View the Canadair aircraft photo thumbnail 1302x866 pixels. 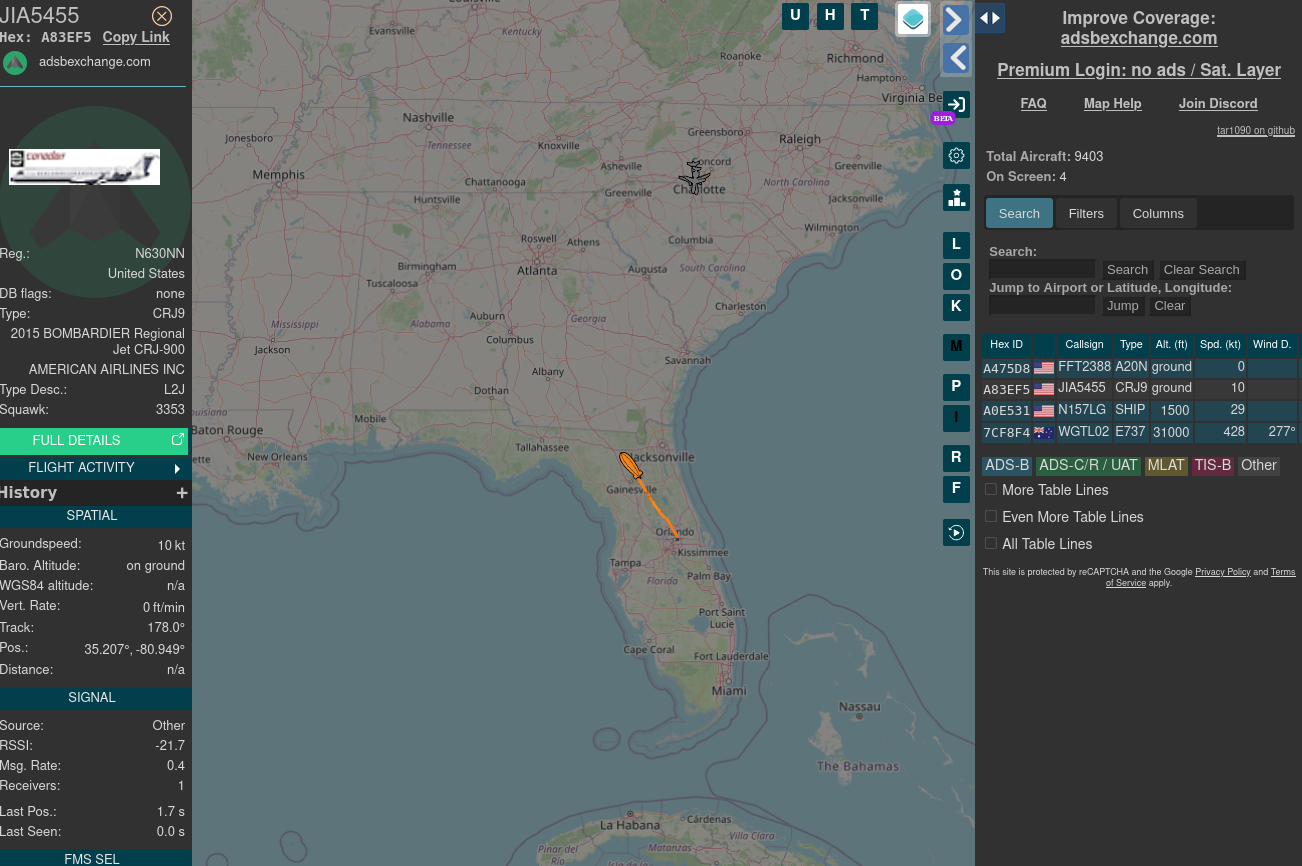(85, 167)
